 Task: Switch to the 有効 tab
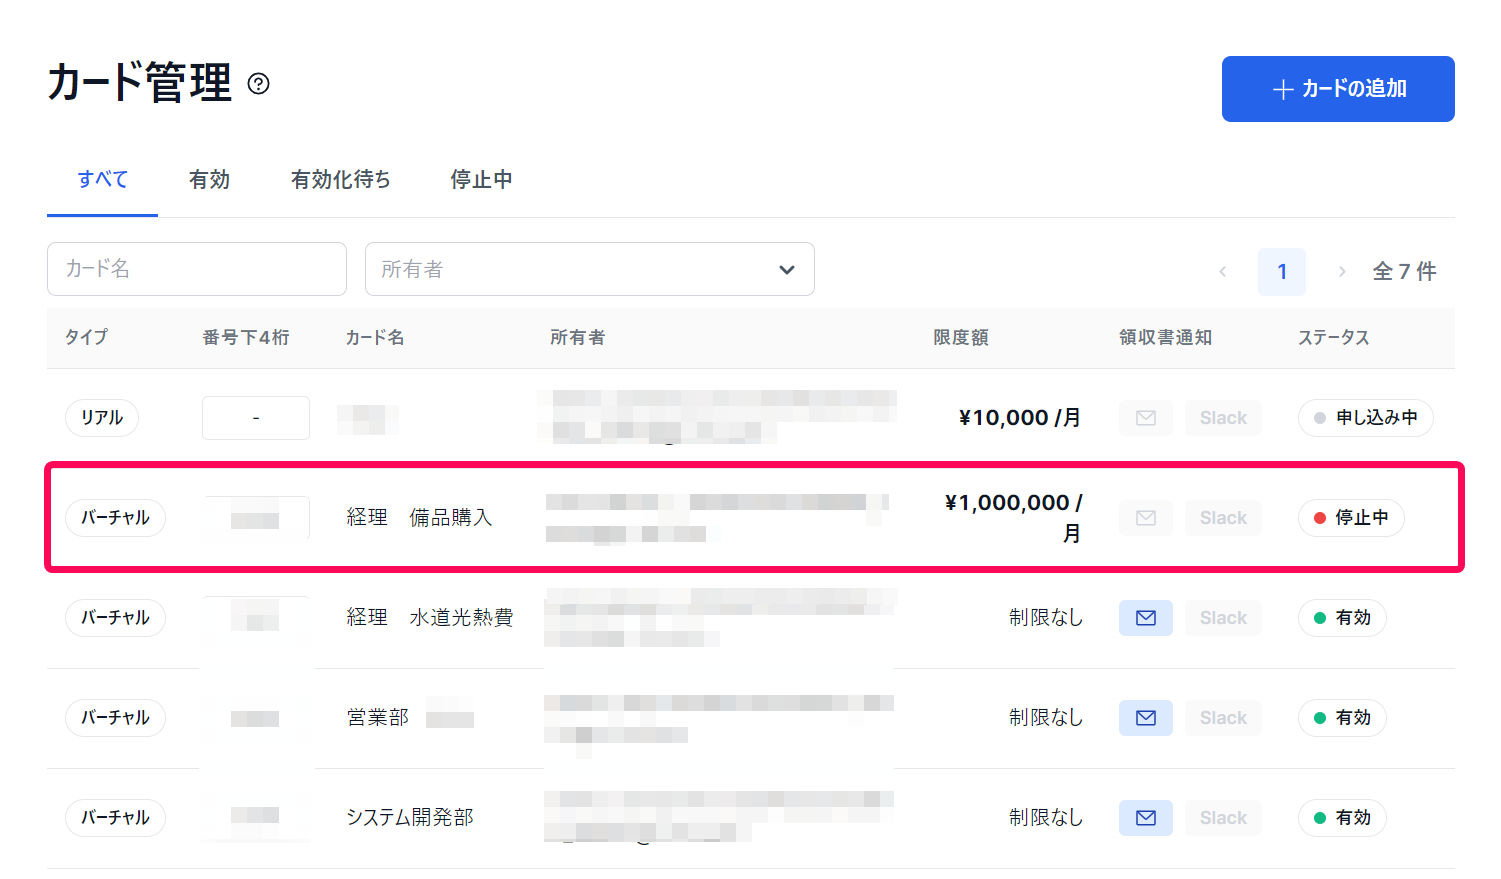209,179
